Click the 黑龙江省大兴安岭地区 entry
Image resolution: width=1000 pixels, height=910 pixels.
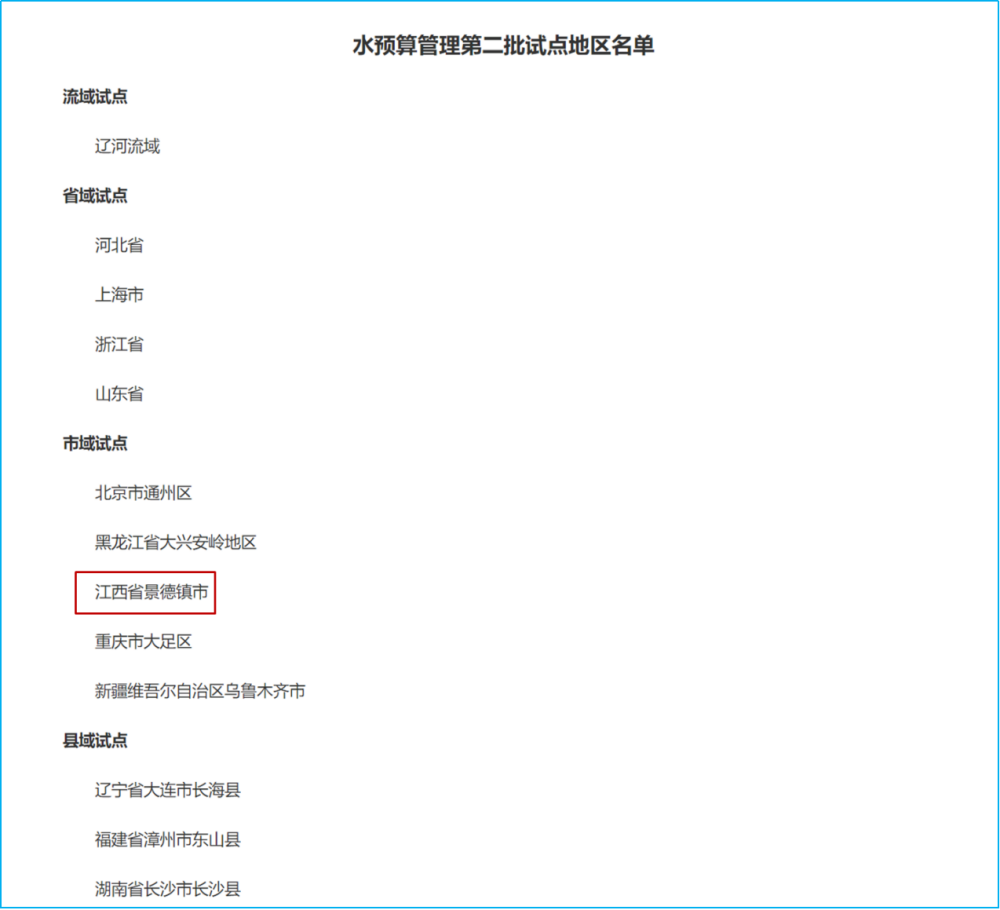[174, 542]
